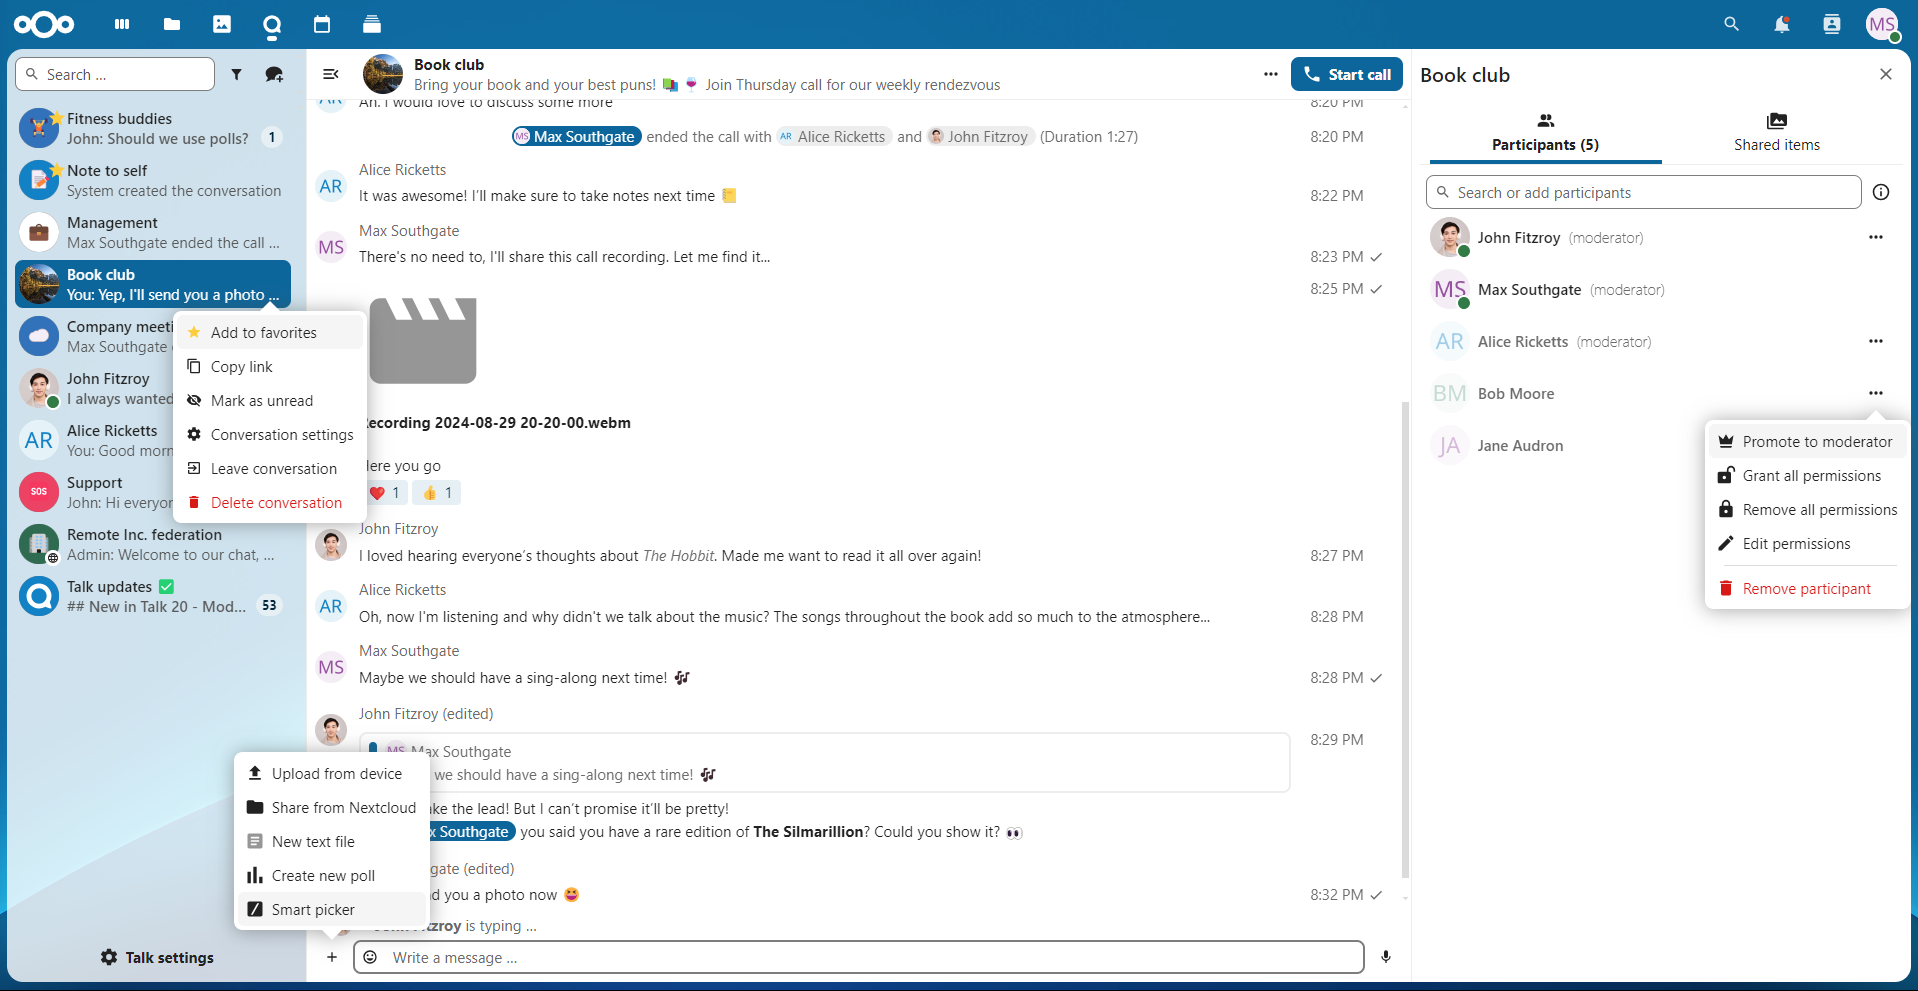Open Bob Moore's participant options menu
This screenshot has width=1918, height=991.
coord(1875,393)
